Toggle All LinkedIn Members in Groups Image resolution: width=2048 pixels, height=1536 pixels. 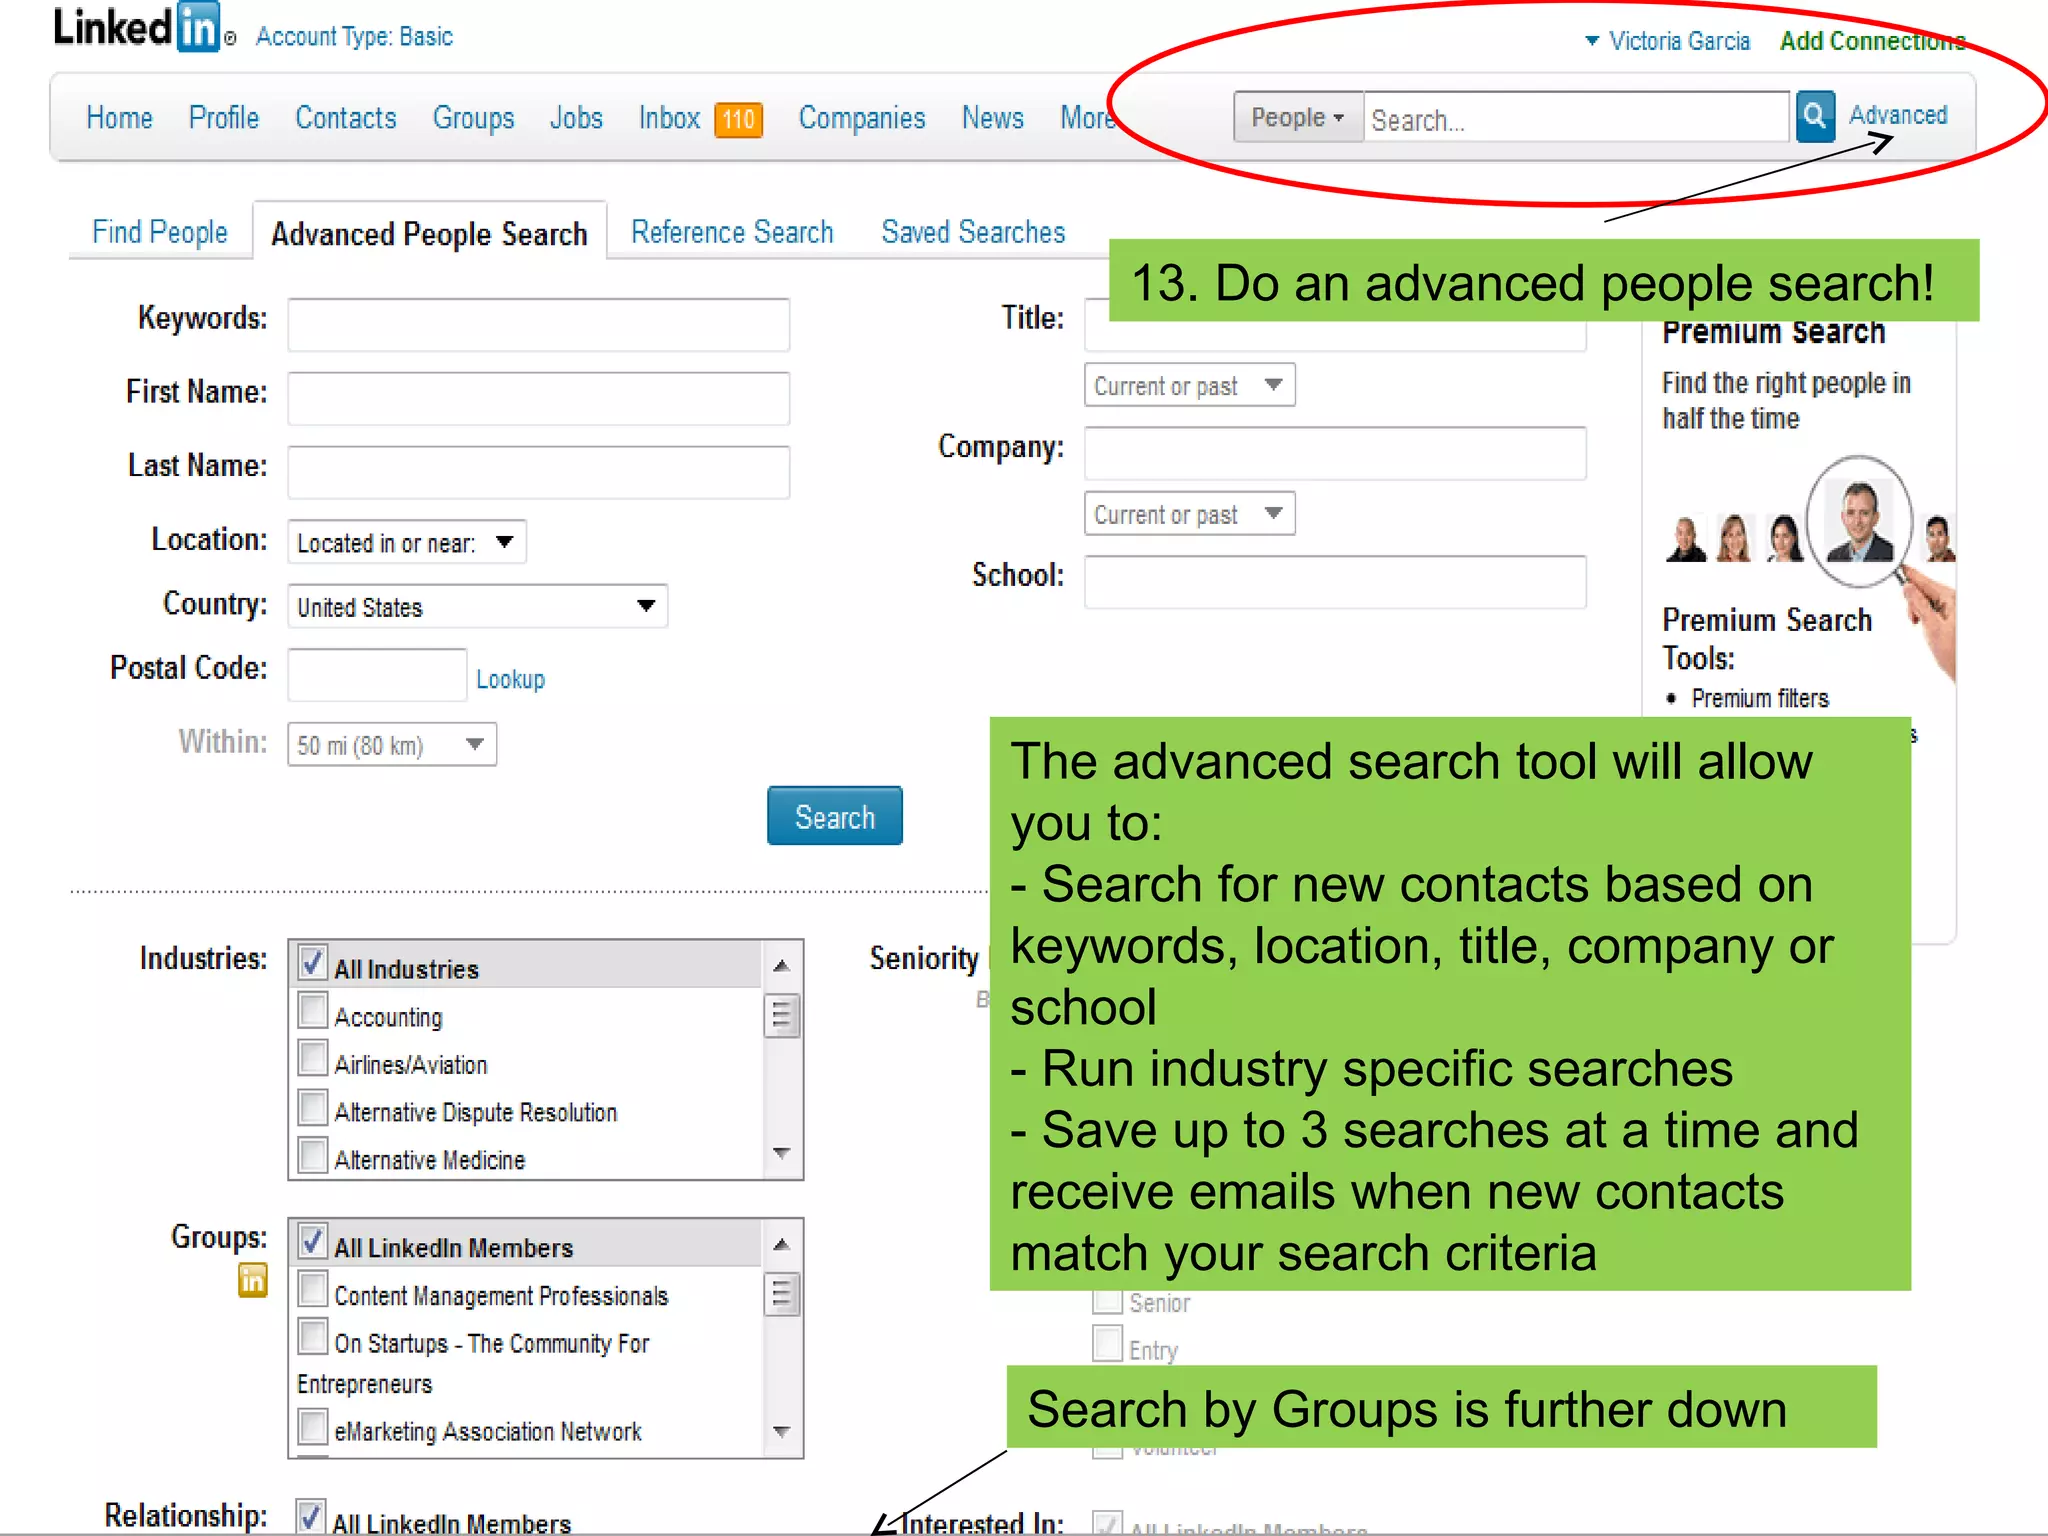[312, 1242]
